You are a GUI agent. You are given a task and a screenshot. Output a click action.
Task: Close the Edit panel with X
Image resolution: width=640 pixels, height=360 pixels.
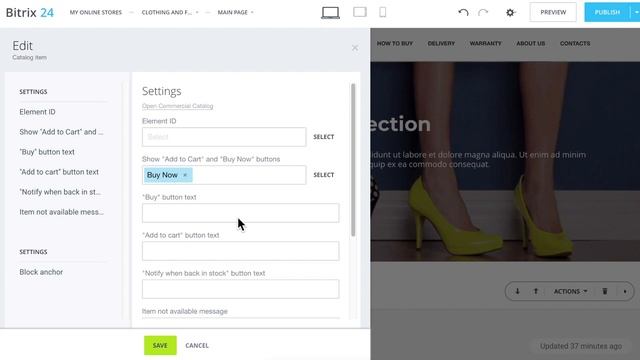pos(355,48)
